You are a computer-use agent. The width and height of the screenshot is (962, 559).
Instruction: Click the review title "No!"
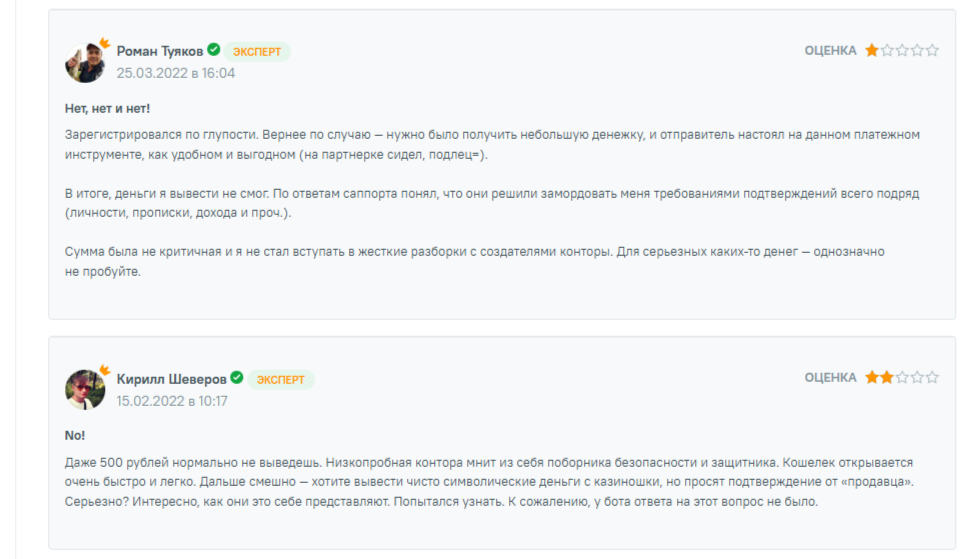click(x=75, y=435)
